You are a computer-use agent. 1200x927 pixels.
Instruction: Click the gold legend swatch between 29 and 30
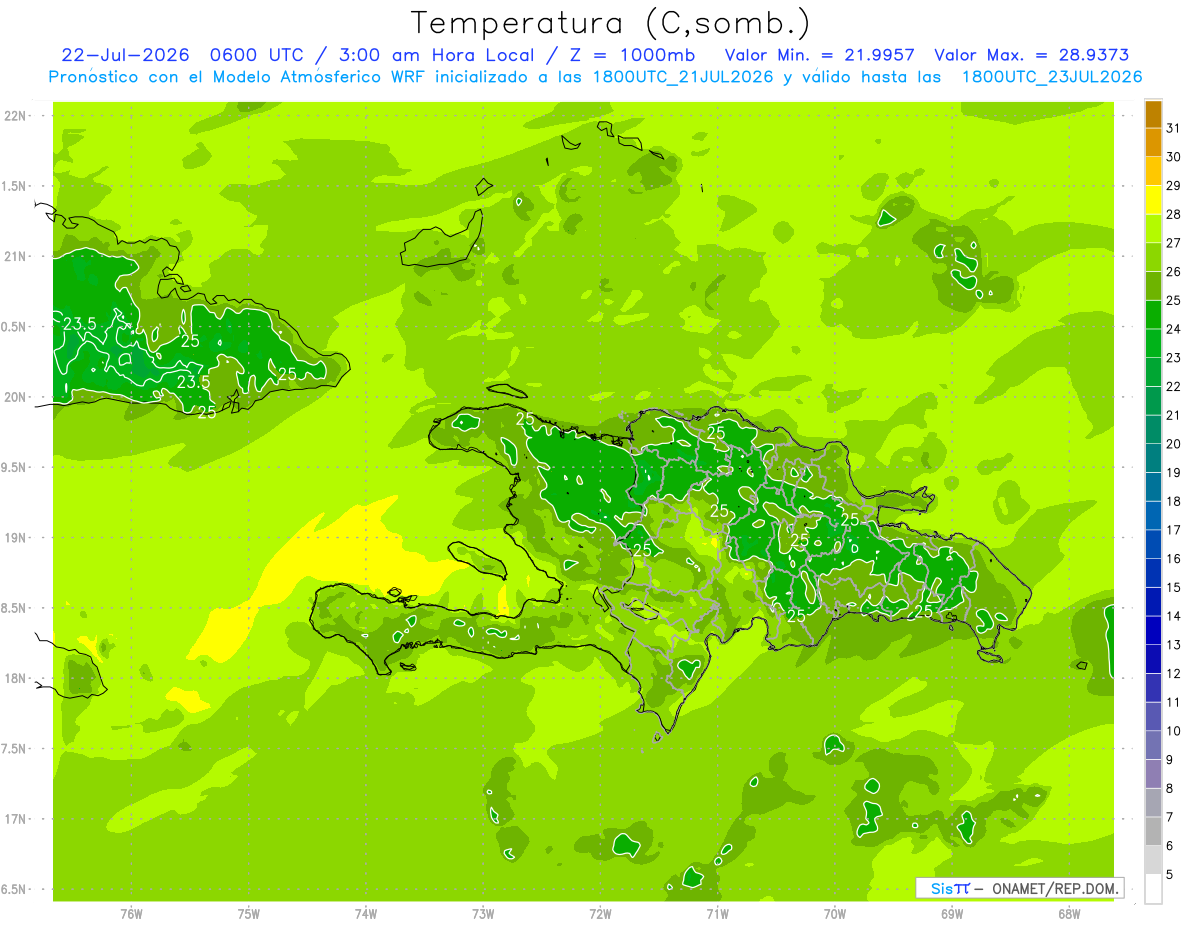click(1153, 171)
